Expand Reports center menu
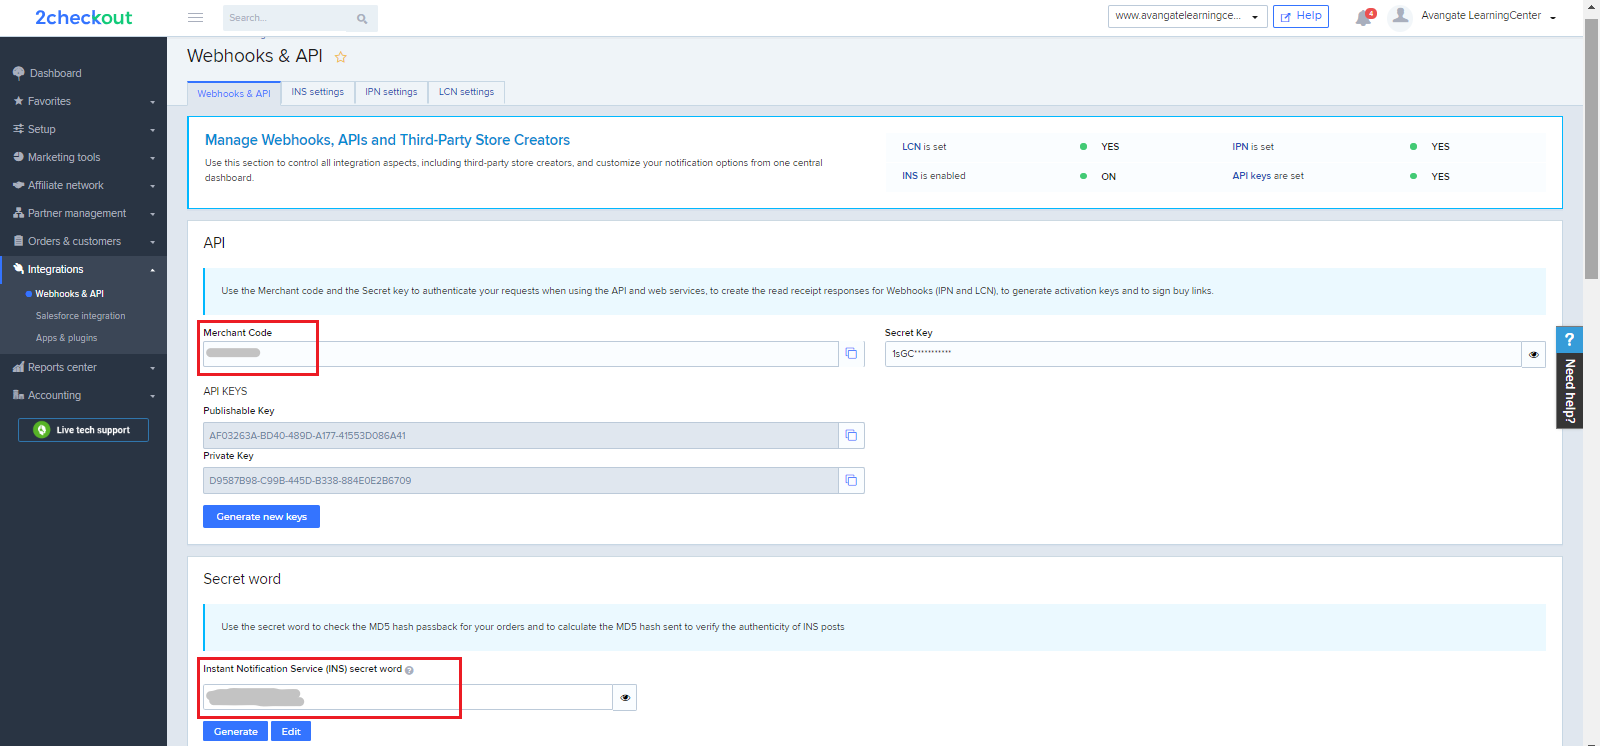This screenshot has height=746, width=1604. click(x=83, y=367)
